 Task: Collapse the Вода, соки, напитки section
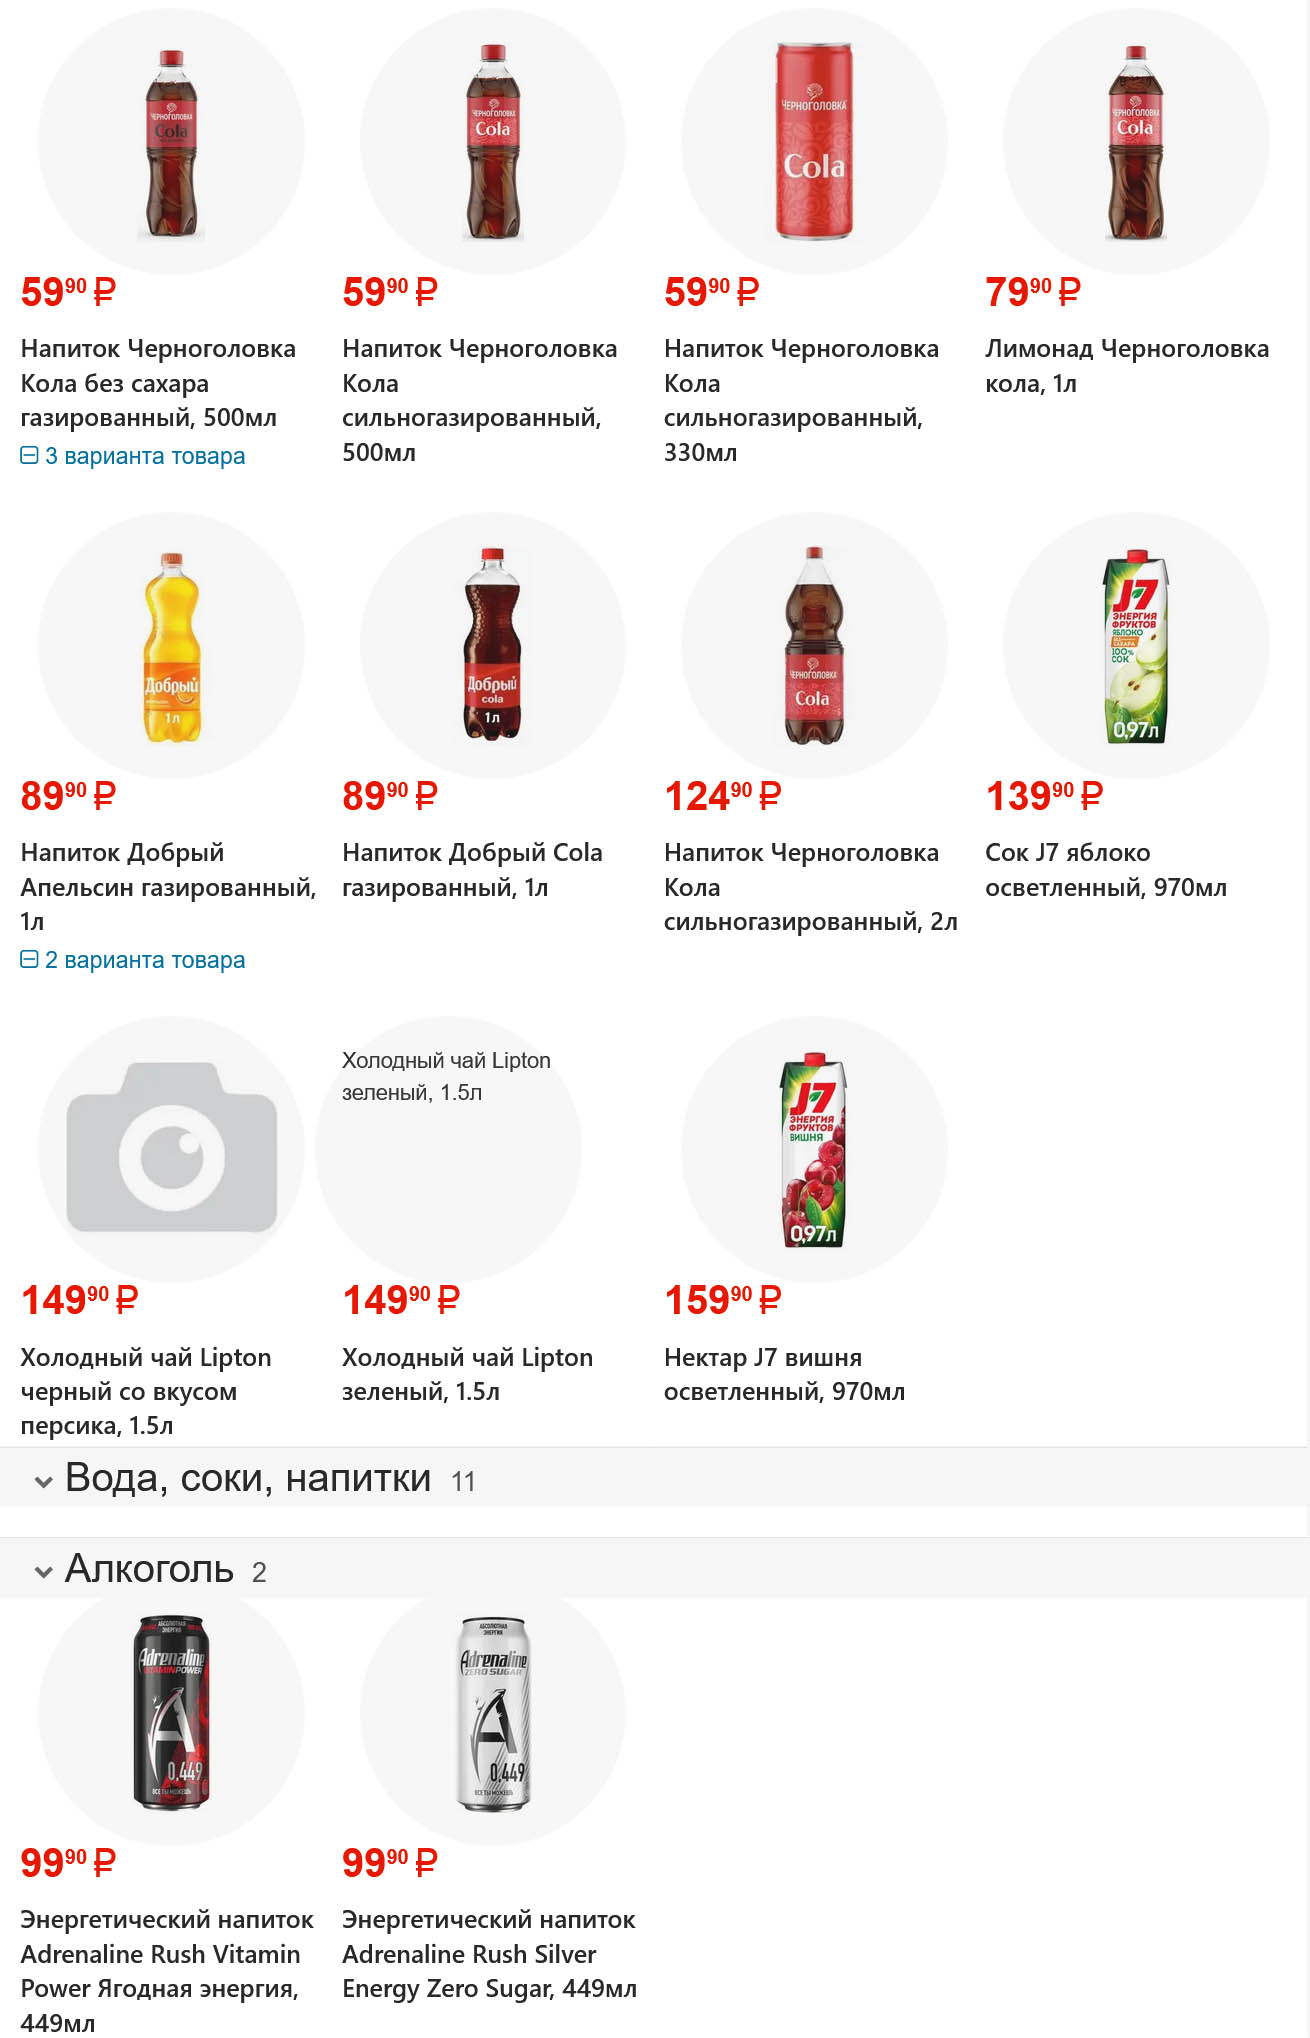pos(43,1481)
